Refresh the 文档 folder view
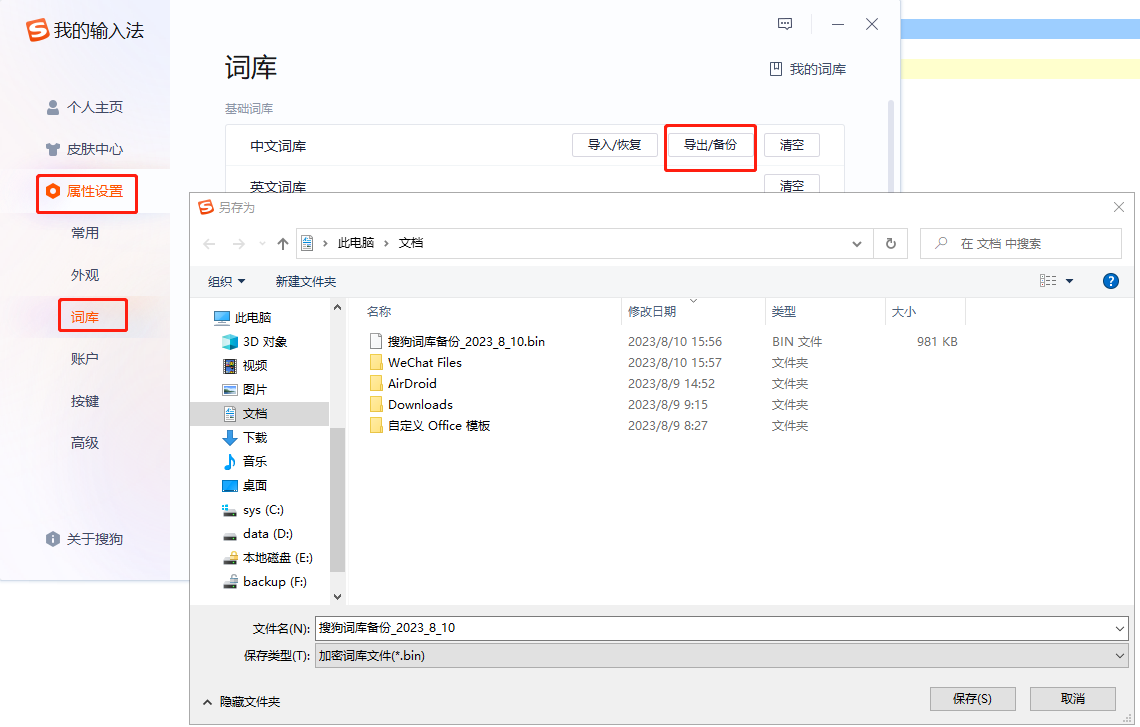This screenshot has height=727, width=1140. coord(890,243)
